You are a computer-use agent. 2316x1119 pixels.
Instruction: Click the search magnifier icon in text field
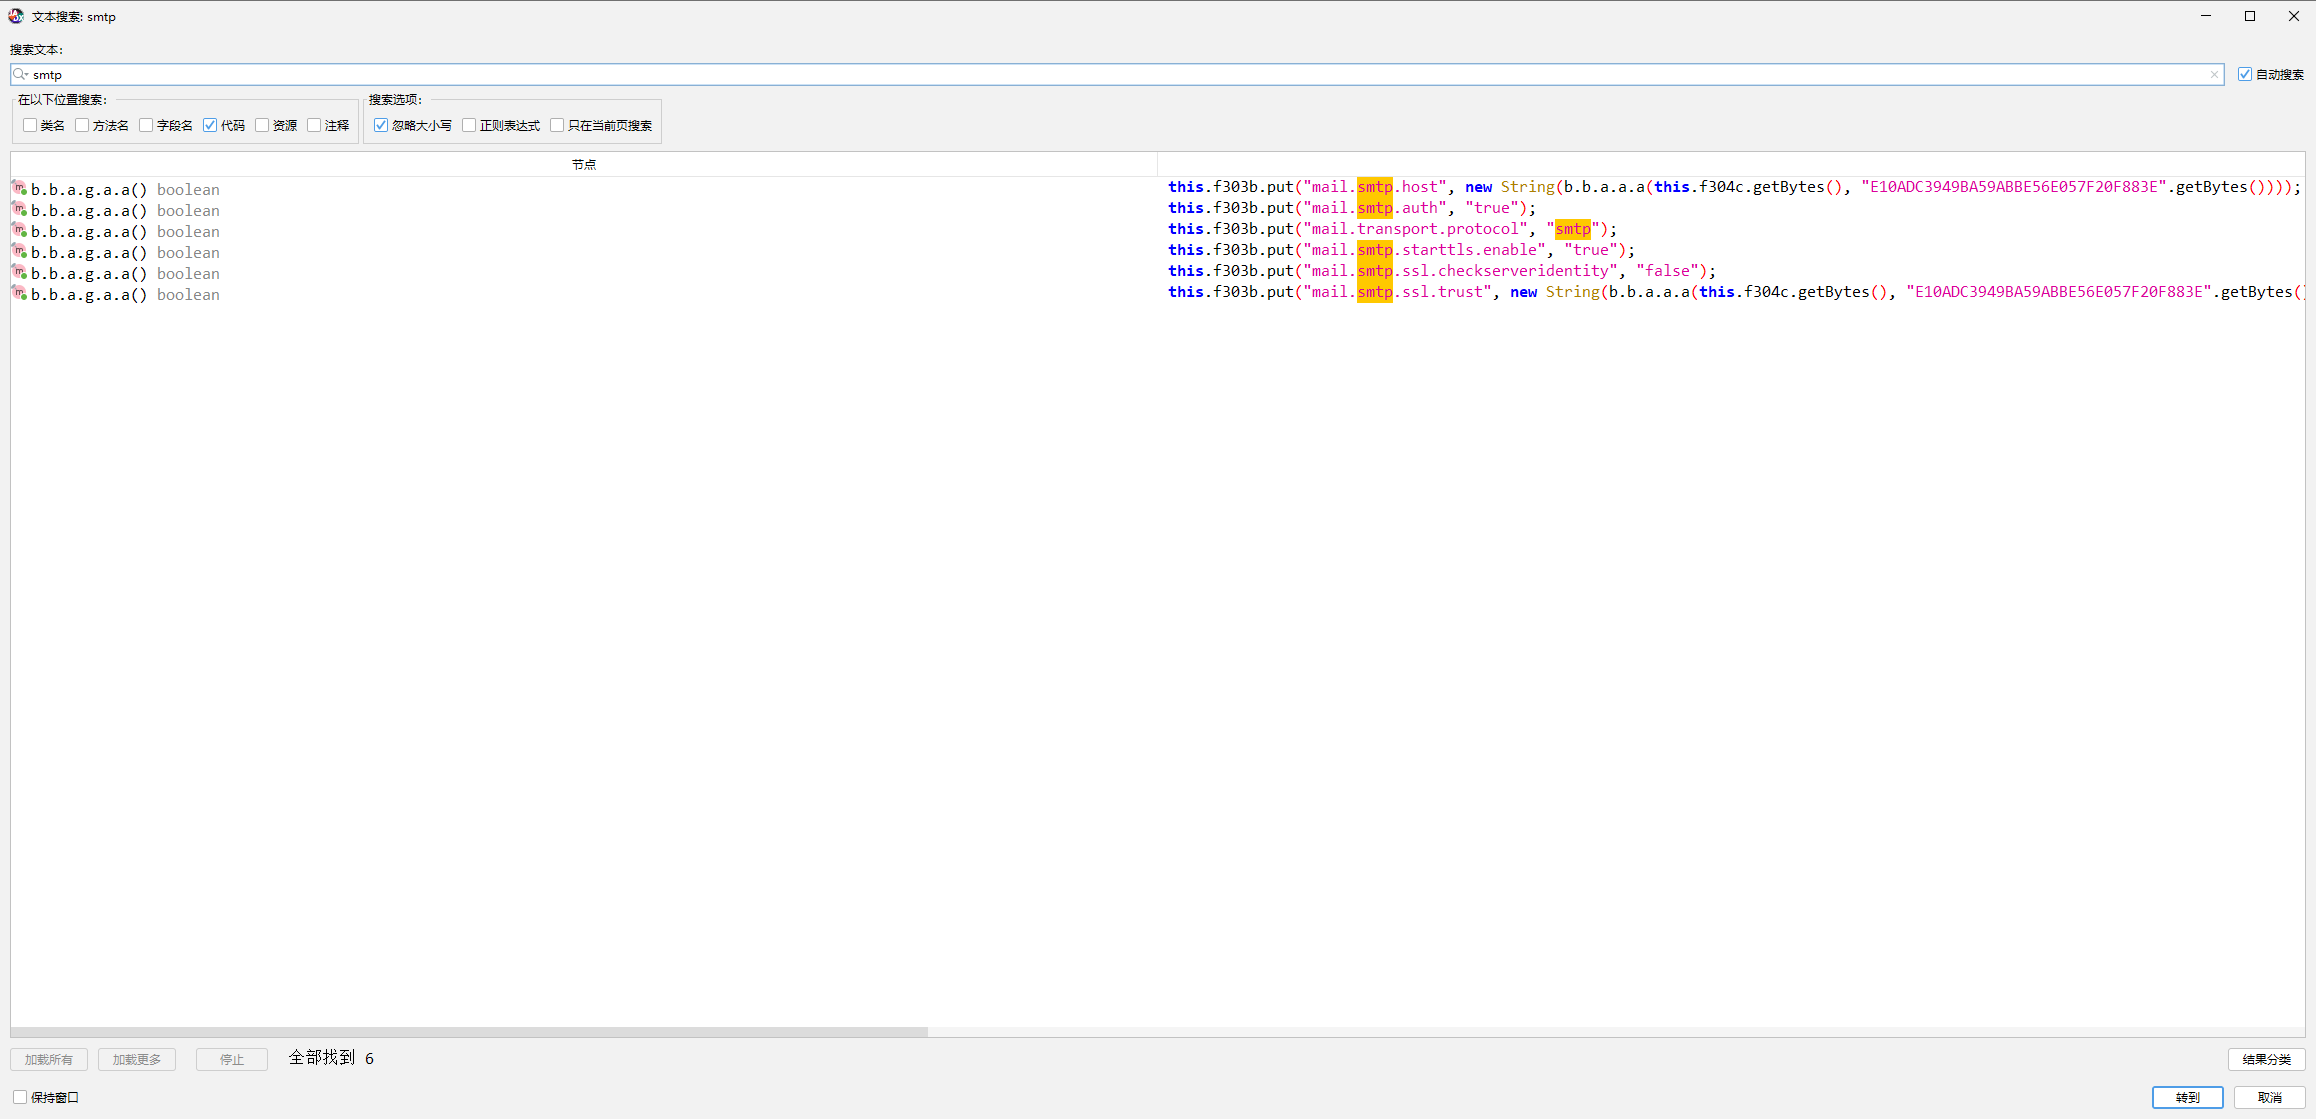coord(20,74)
